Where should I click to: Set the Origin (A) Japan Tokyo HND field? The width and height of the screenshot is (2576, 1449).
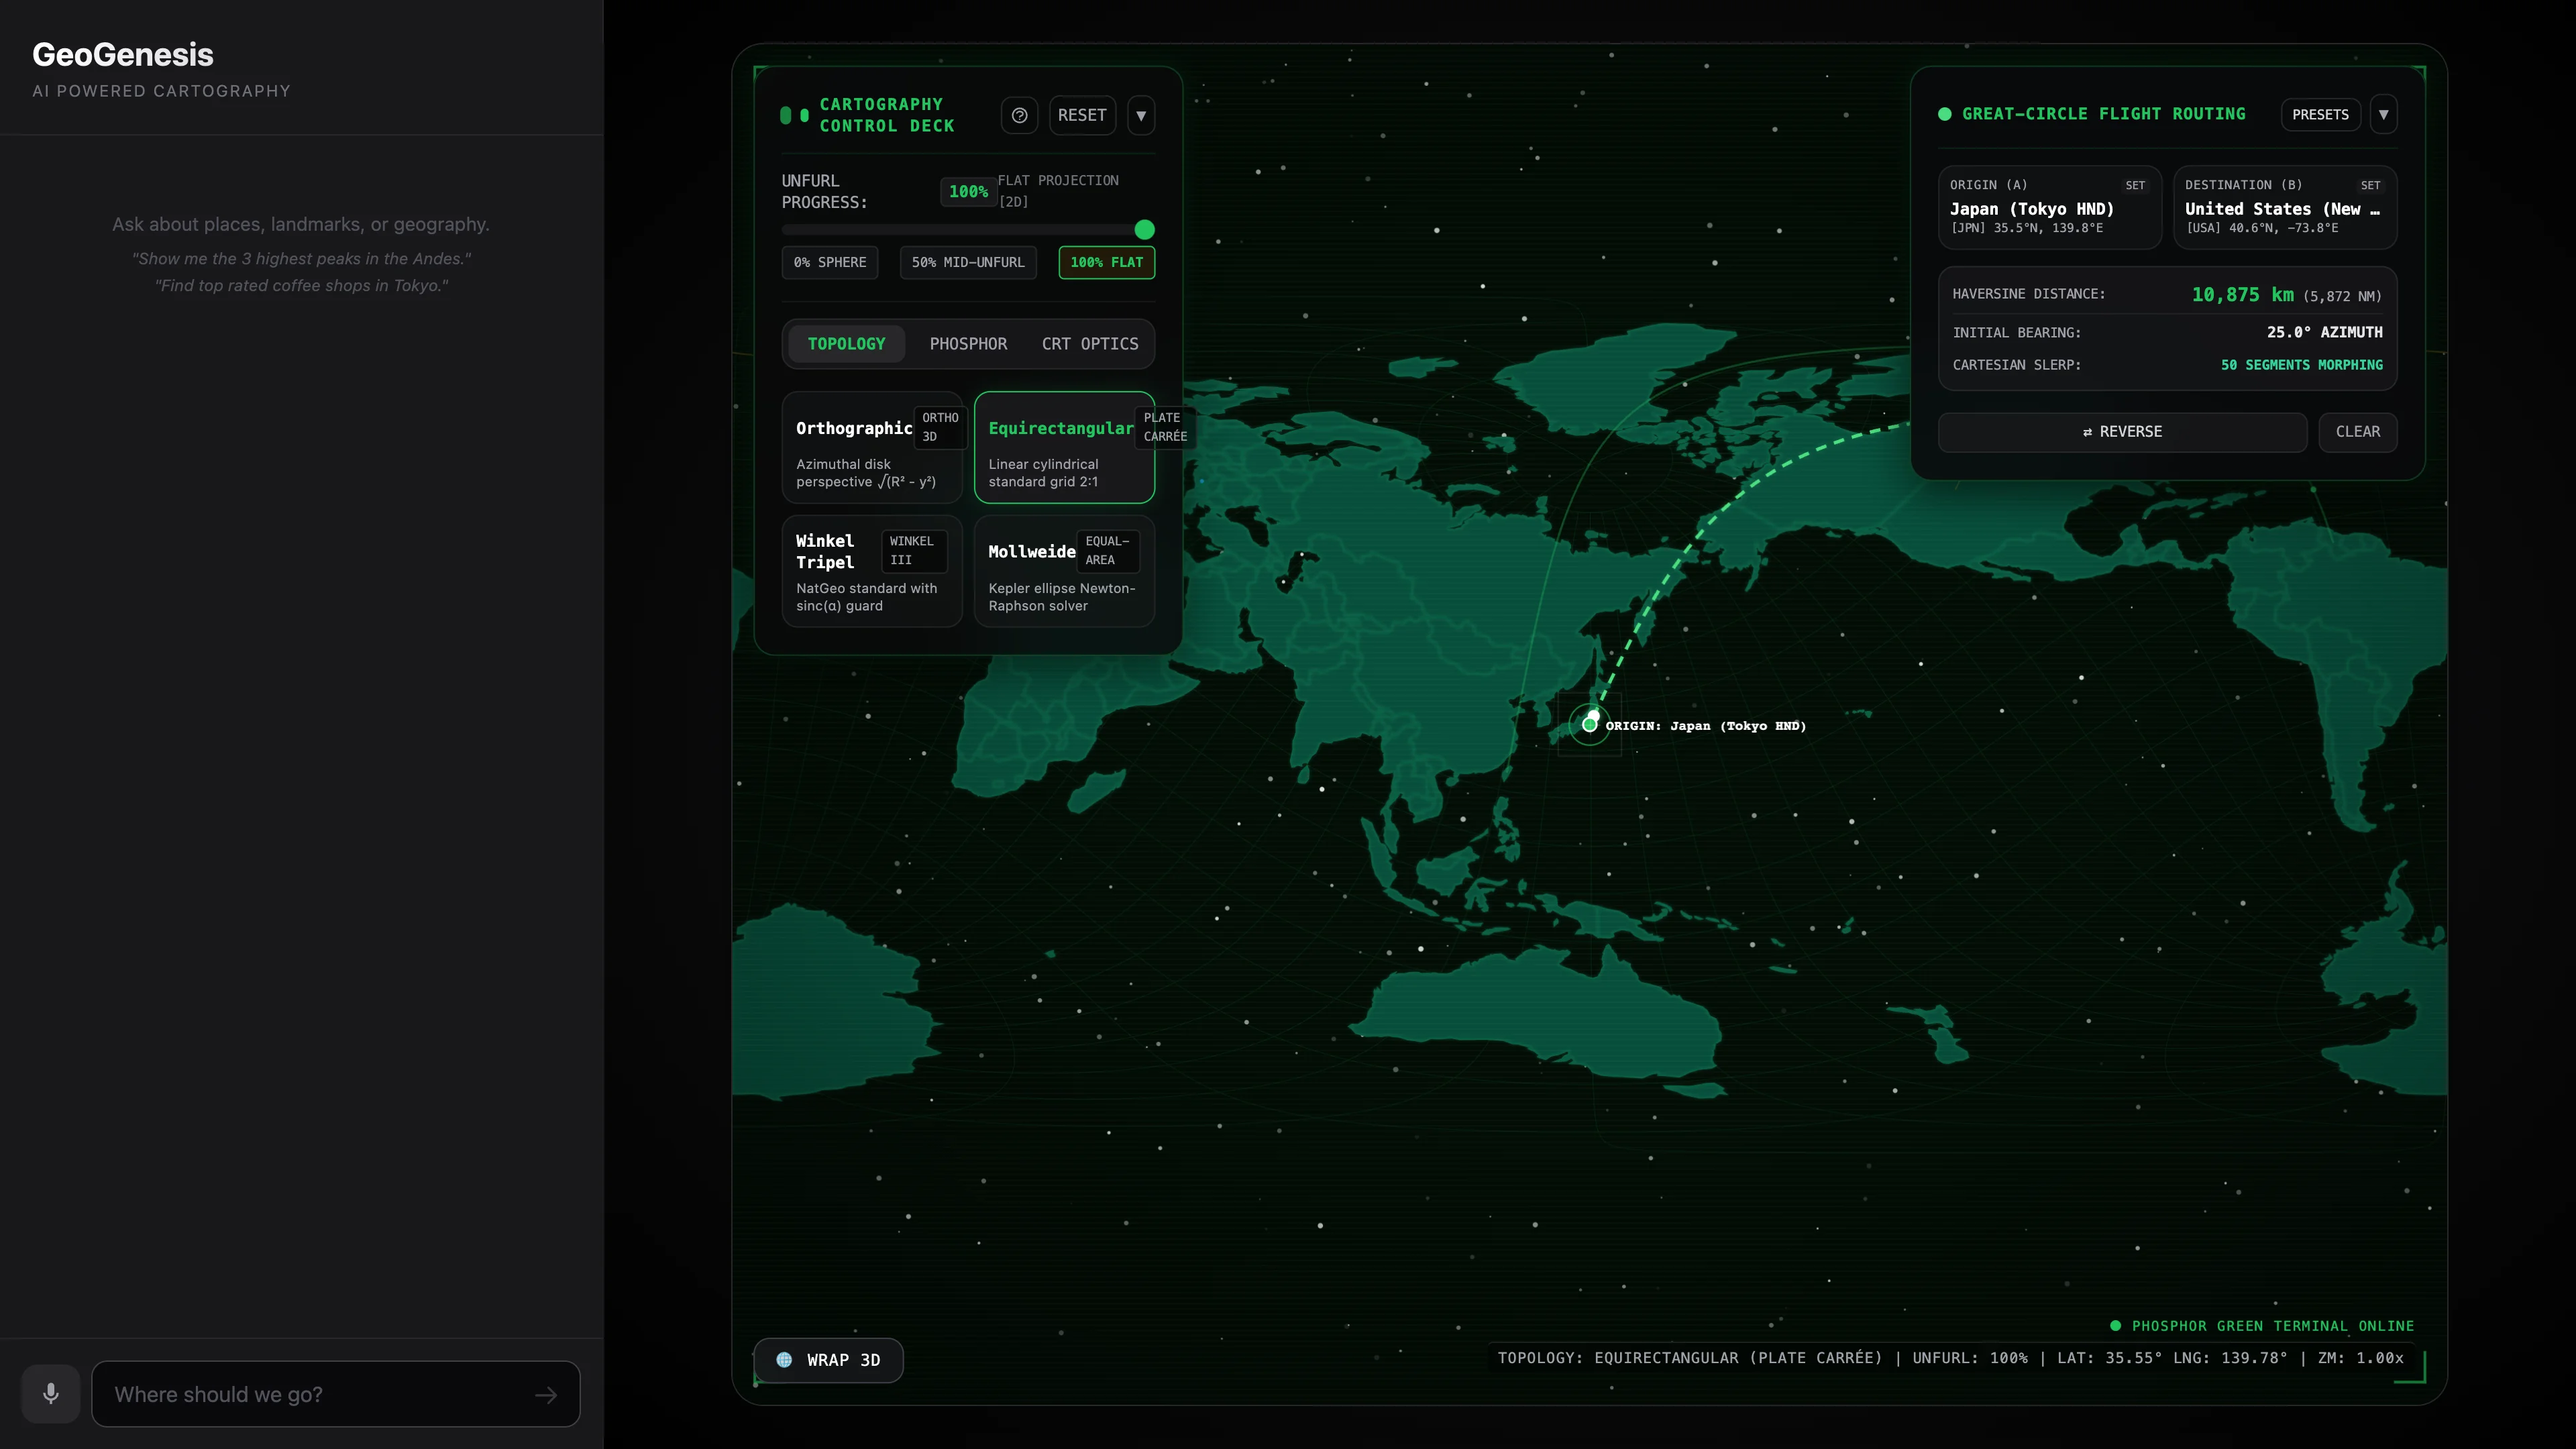pos(2049,207)
